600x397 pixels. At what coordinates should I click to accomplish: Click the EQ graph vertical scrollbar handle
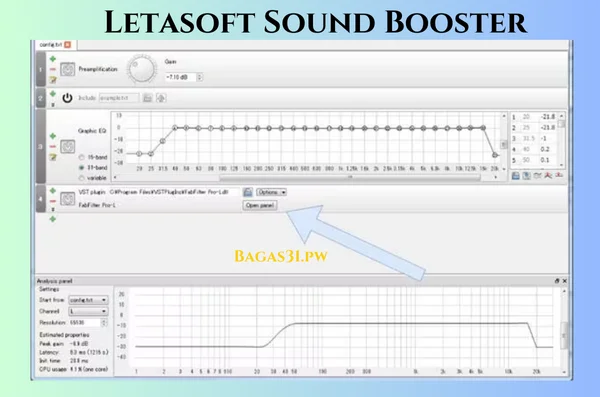pos(504,144)
